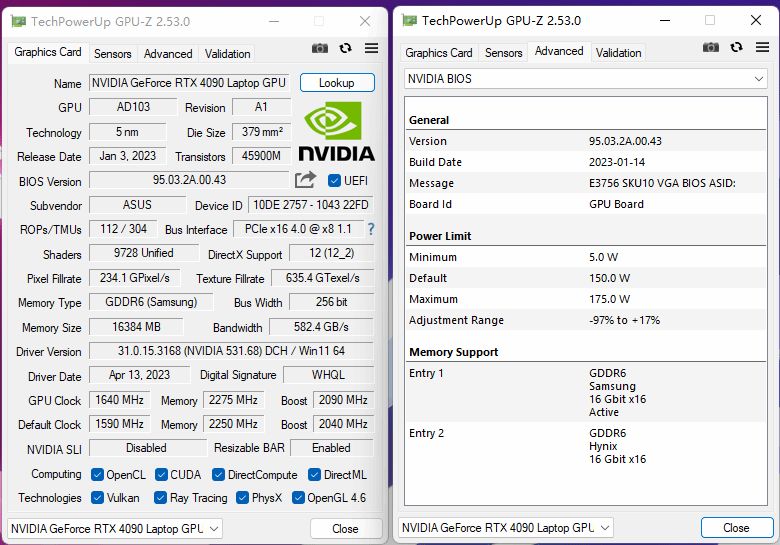The image size is (780, 545).
Task: Click the Memory Size 16384 MB field
Action: coord(136,327)
